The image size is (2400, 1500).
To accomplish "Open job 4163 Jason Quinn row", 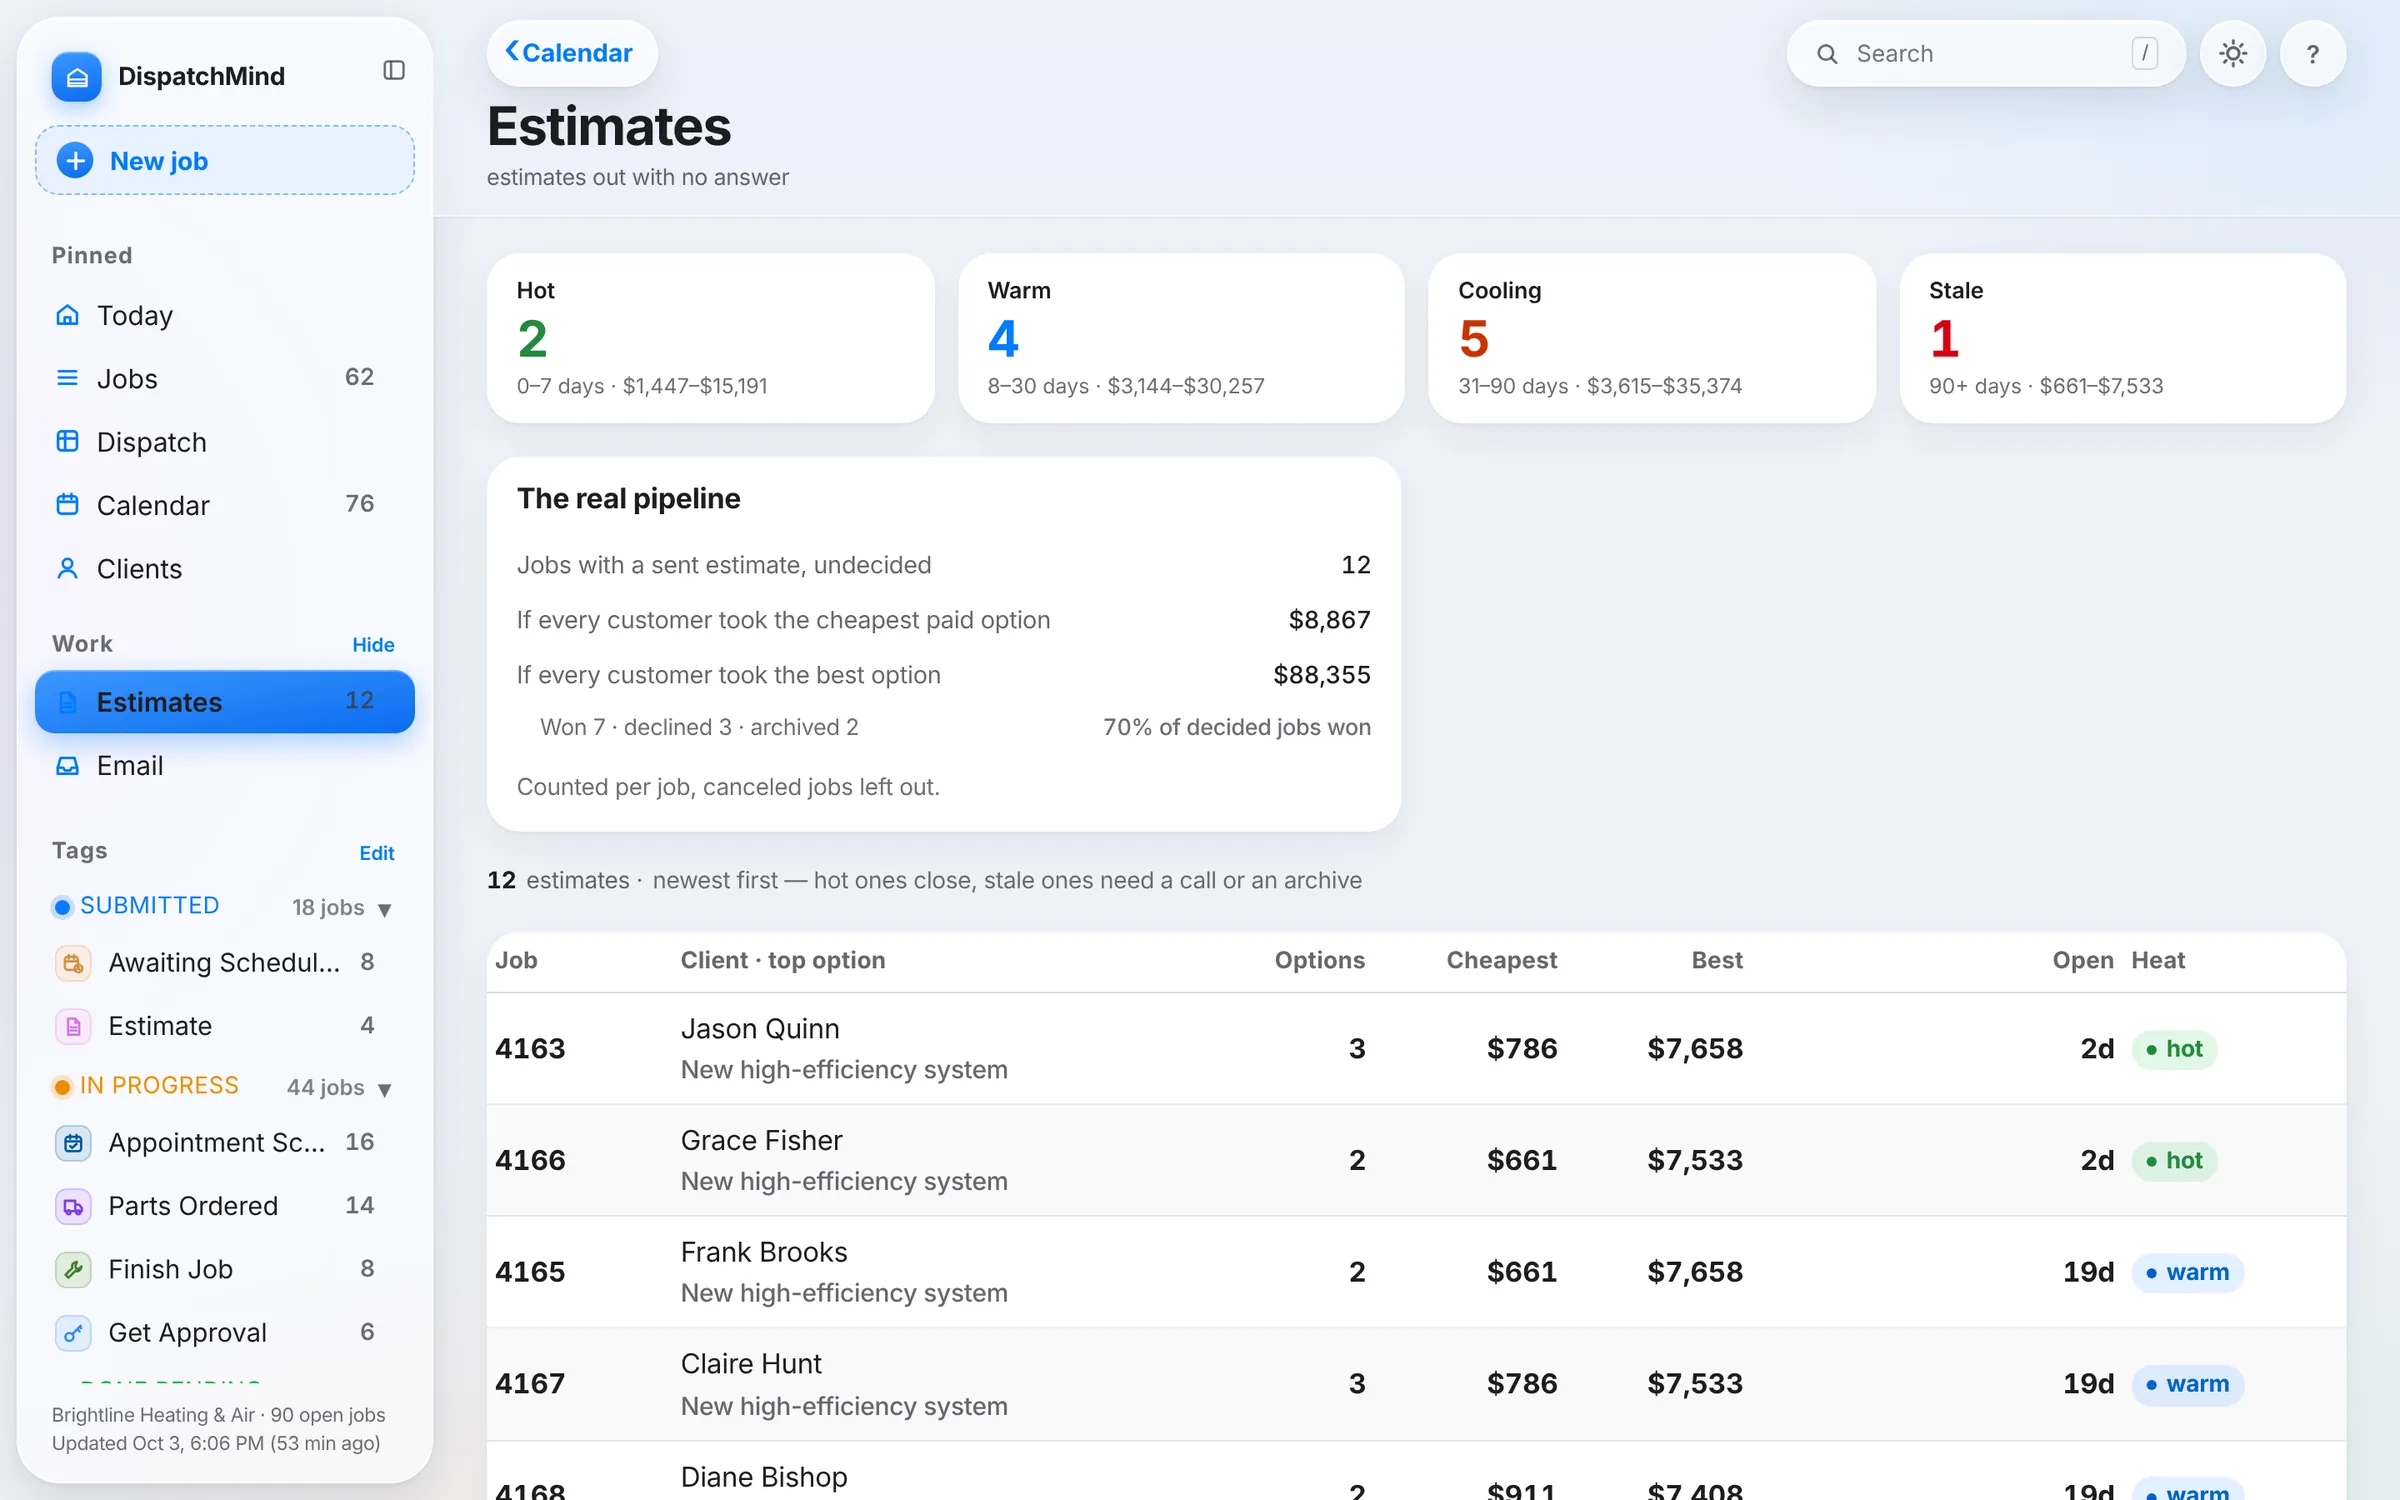I will click(1416, 1048).
